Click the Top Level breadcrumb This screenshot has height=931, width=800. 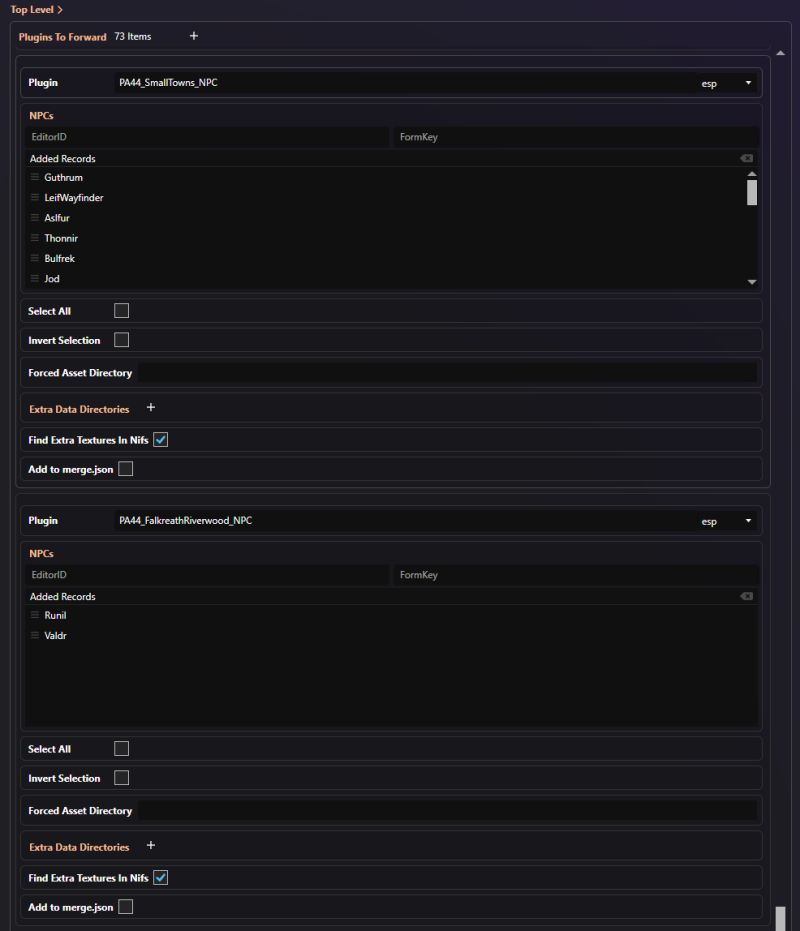32,9
